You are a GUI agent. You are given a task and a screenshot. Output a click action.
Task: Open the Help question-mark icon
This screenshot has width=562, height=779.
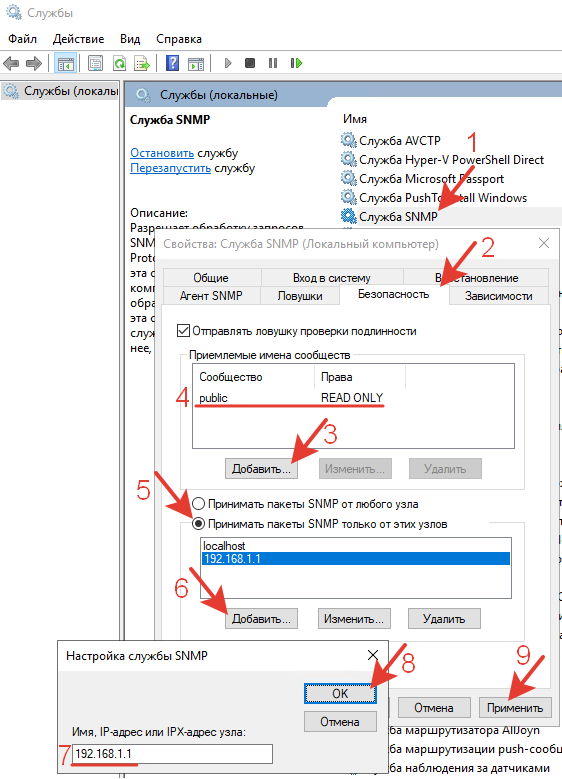[x=172, y=63]
